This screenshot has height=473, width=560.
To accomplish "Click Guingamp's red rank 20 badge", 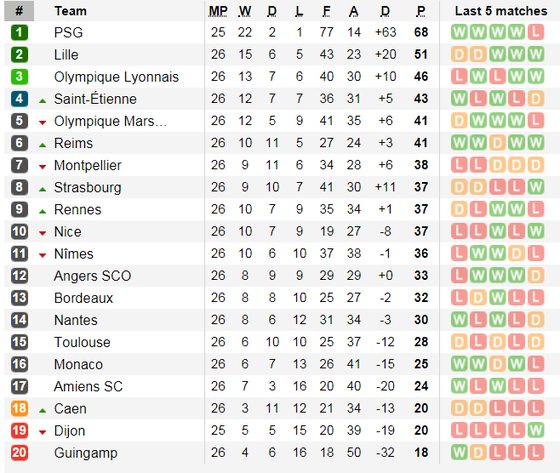I will tap(19, 453).
